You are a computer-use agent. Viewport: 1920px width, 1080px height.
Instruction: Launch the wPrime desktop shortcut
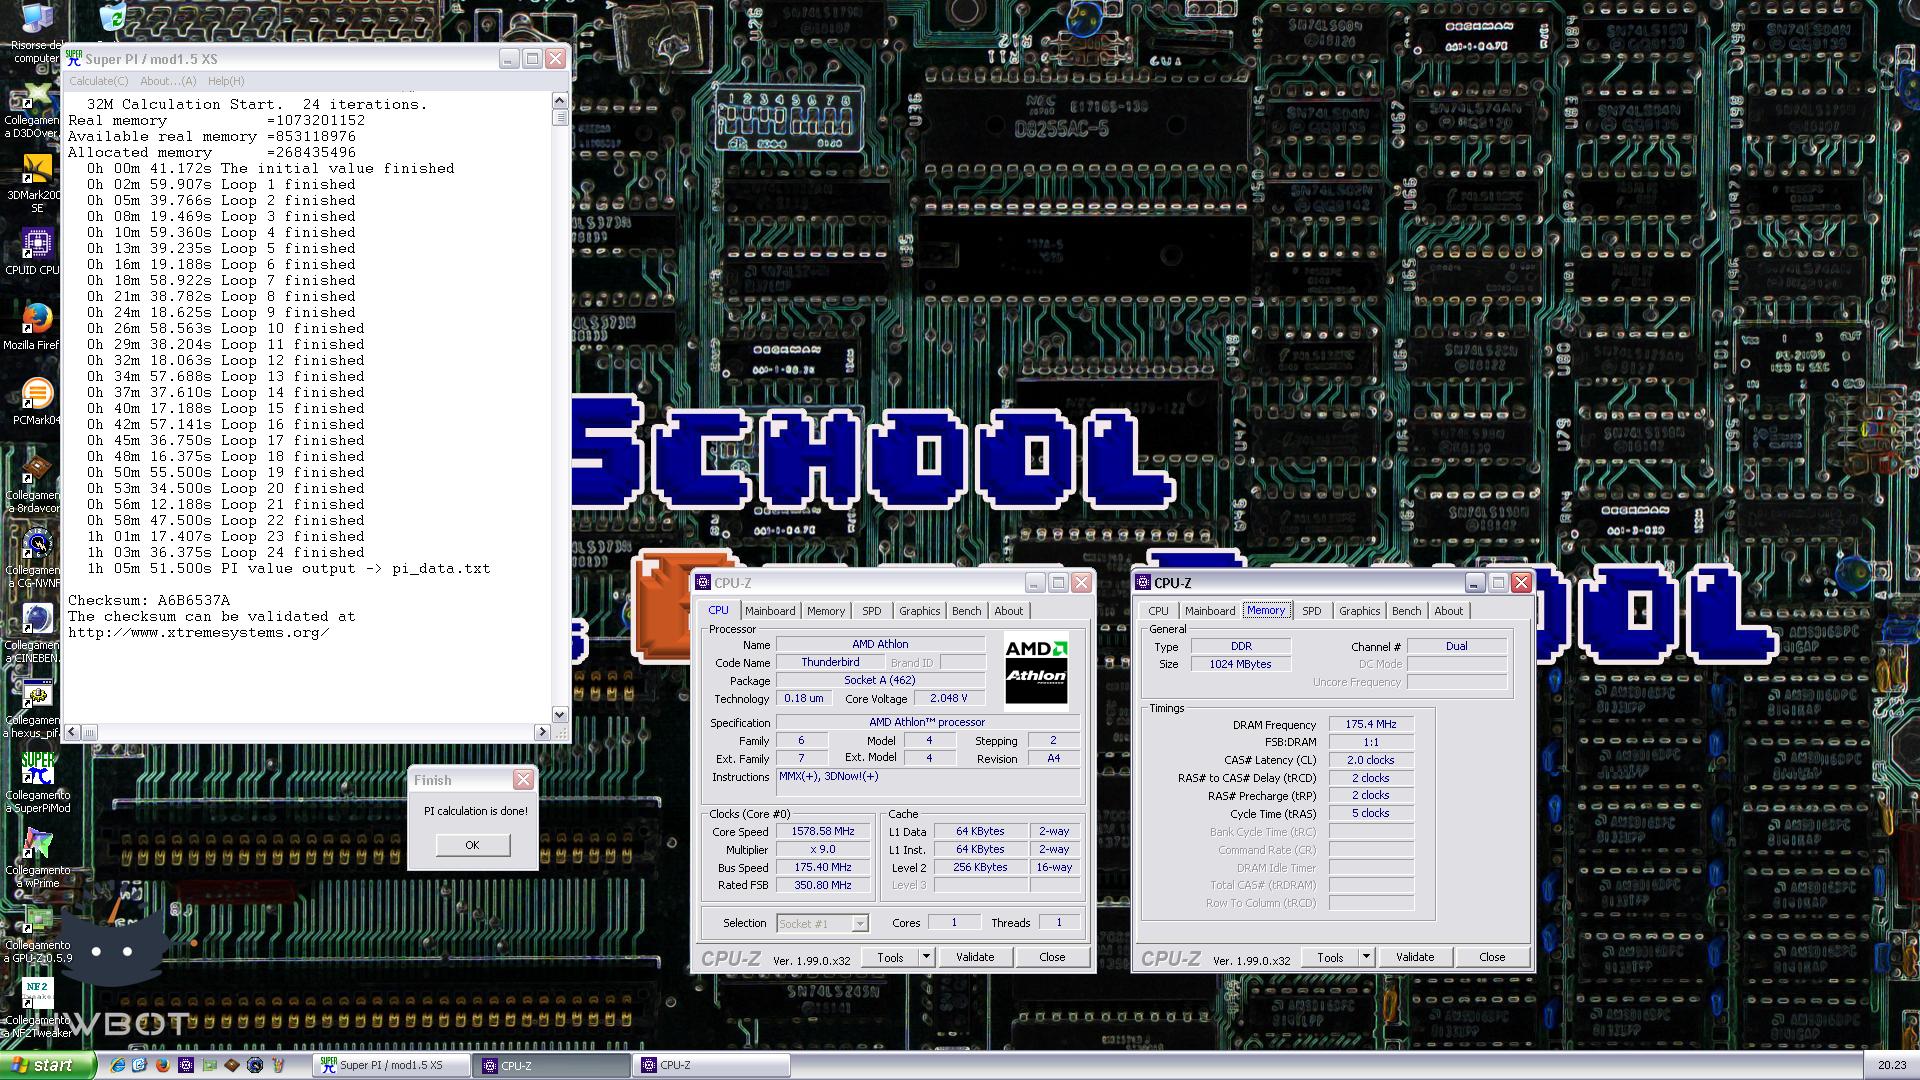coord(37,859)
